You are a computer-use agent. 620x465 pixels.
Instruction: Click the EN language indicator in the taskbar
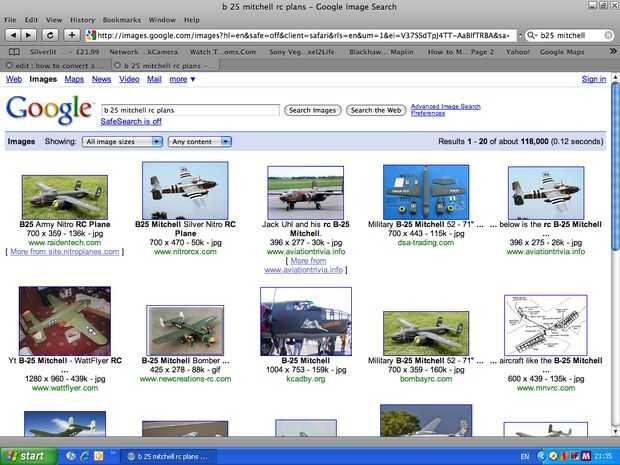(524, 457)
